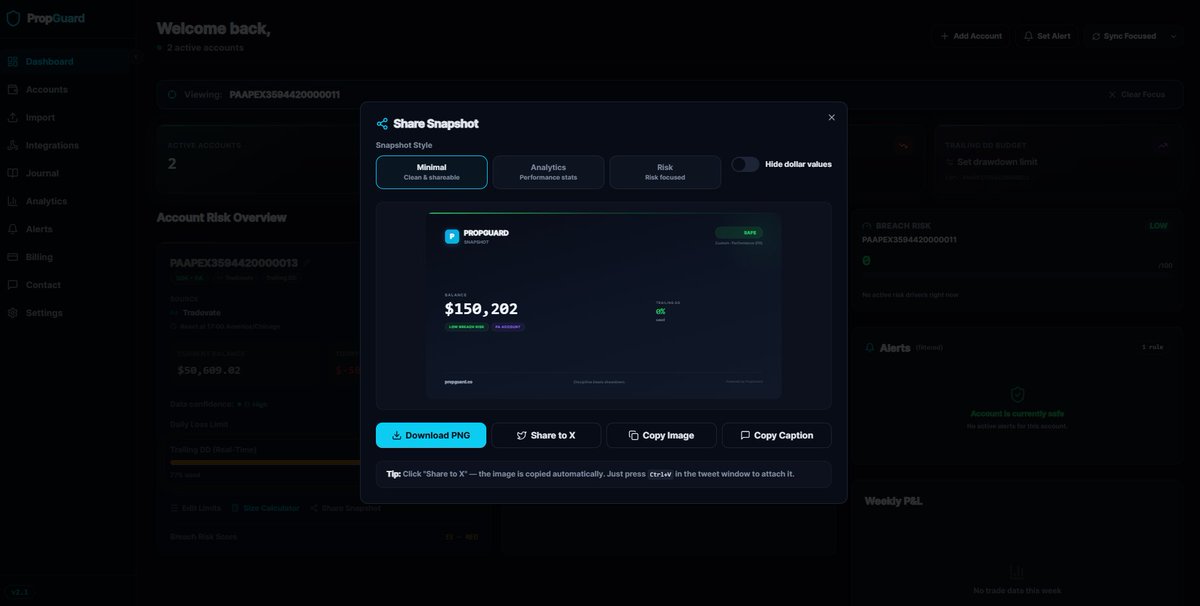Click the bell icon on Set Alert
The image size is (1200, 606).
coord(1029,36)
